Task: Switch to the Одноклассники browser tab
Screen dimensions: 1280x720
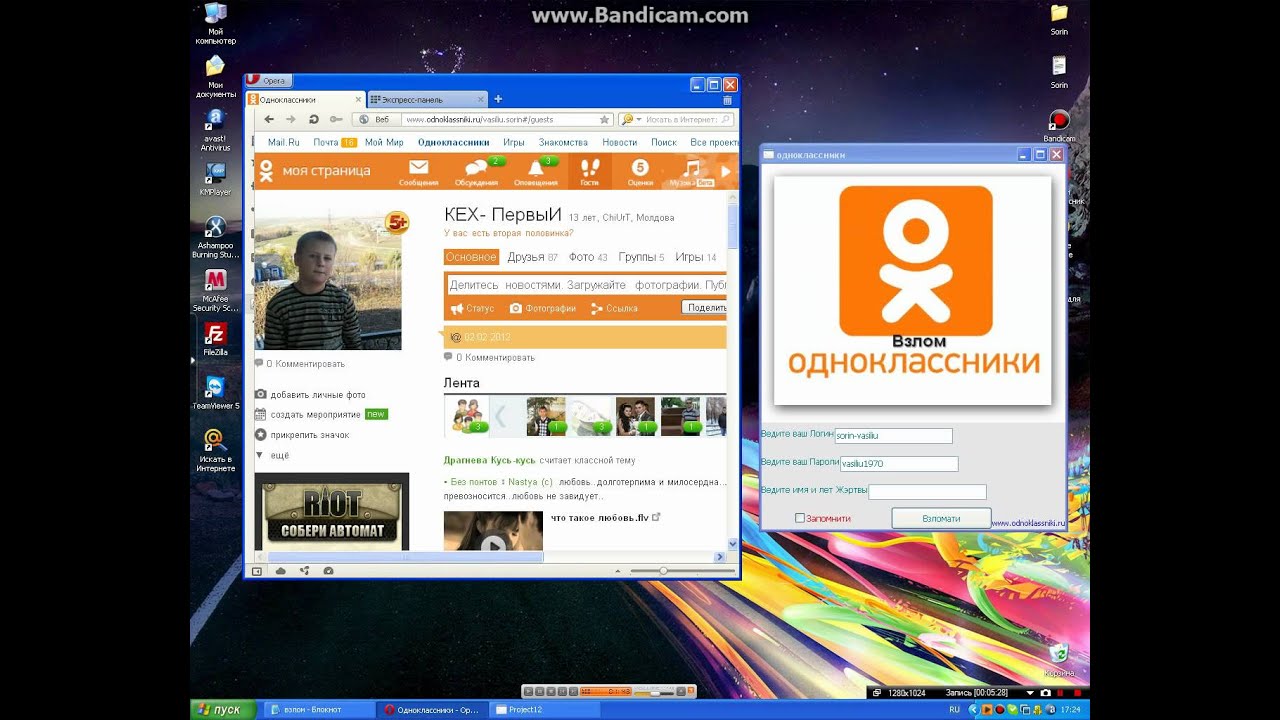Action: point(306,99)
